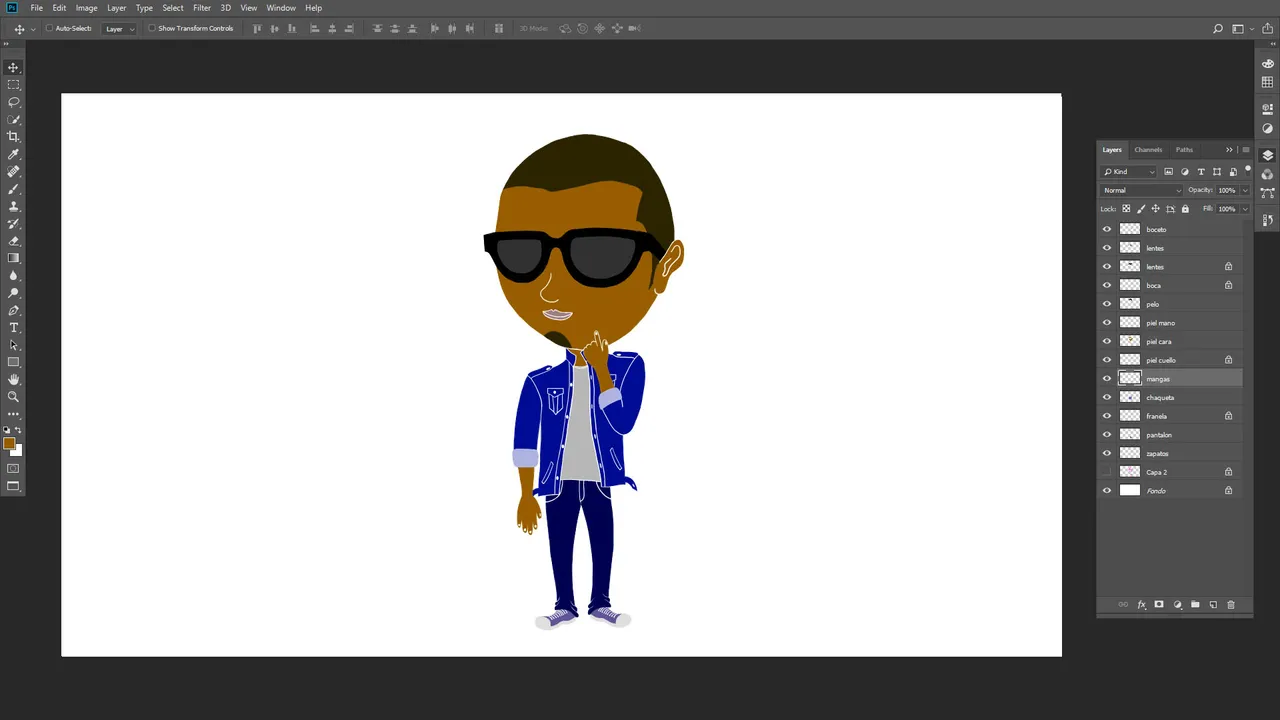Open the Fill slider dropdown arrow
Image resolution: width=1280 pixels, height=720 pixels.
pyautogui.click(x=1245, y=209)
